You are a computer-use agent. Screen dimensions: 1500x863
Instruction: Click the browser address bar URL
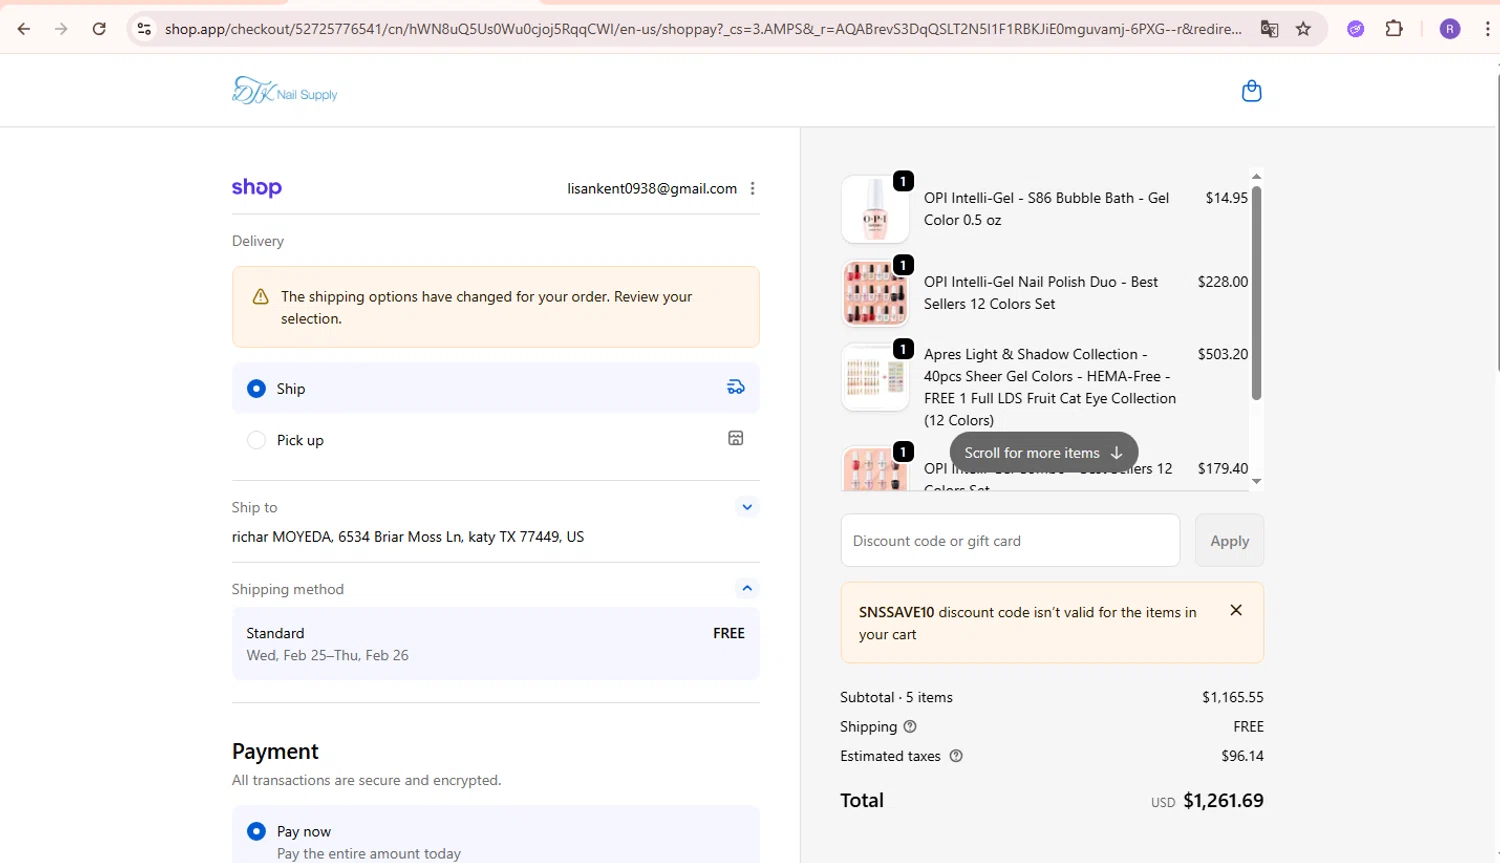(703, 29)
